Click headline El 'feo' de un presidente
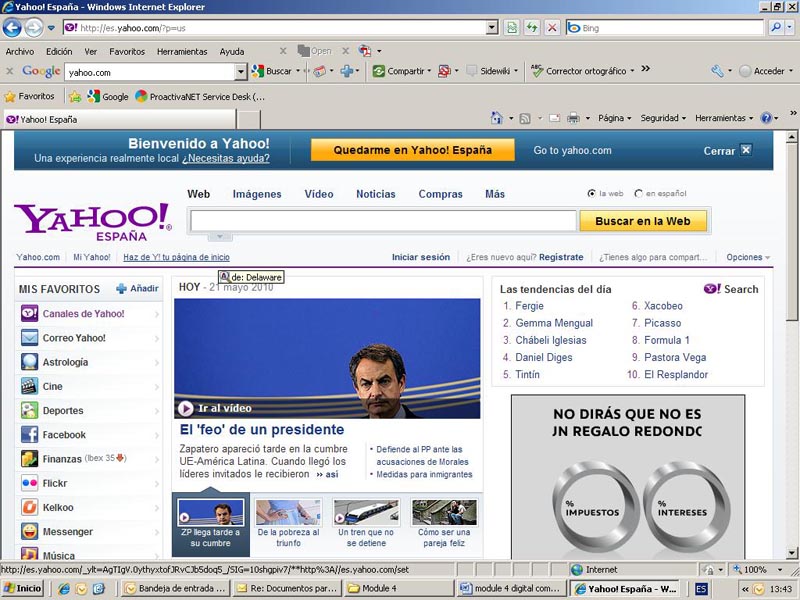The height and width of the screenshot is (600, 800). point(262,430)
